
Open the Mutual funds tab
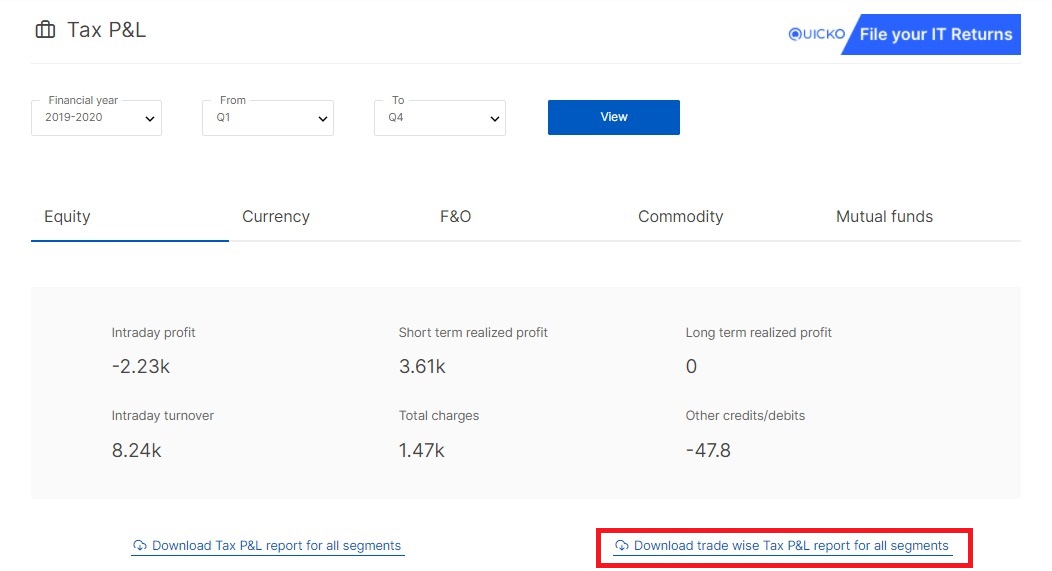click(x=884, y=217)
